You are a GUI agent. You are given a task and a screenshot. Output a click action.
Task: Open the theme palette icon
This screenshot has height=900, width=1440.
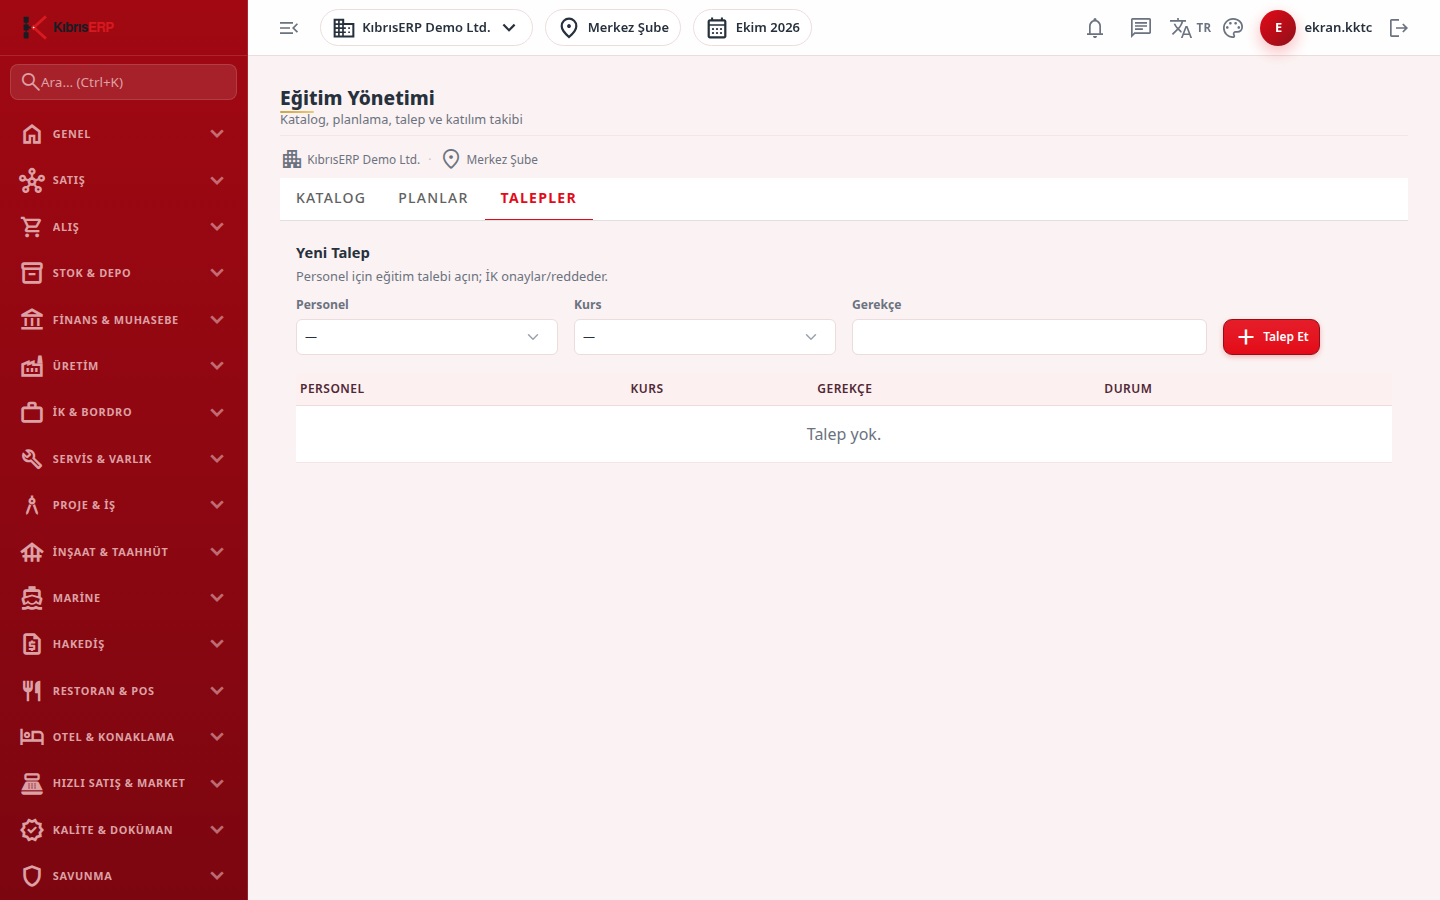point(1233,28)
